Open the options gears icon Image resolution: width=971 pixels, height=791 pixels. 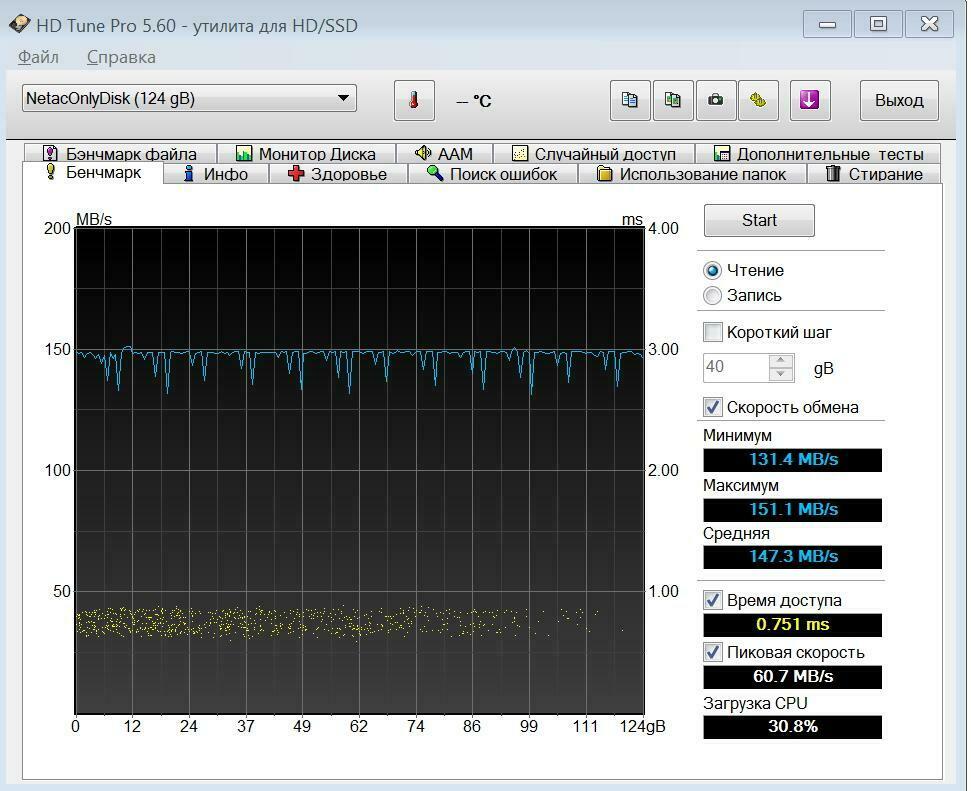tap(758, 100)
